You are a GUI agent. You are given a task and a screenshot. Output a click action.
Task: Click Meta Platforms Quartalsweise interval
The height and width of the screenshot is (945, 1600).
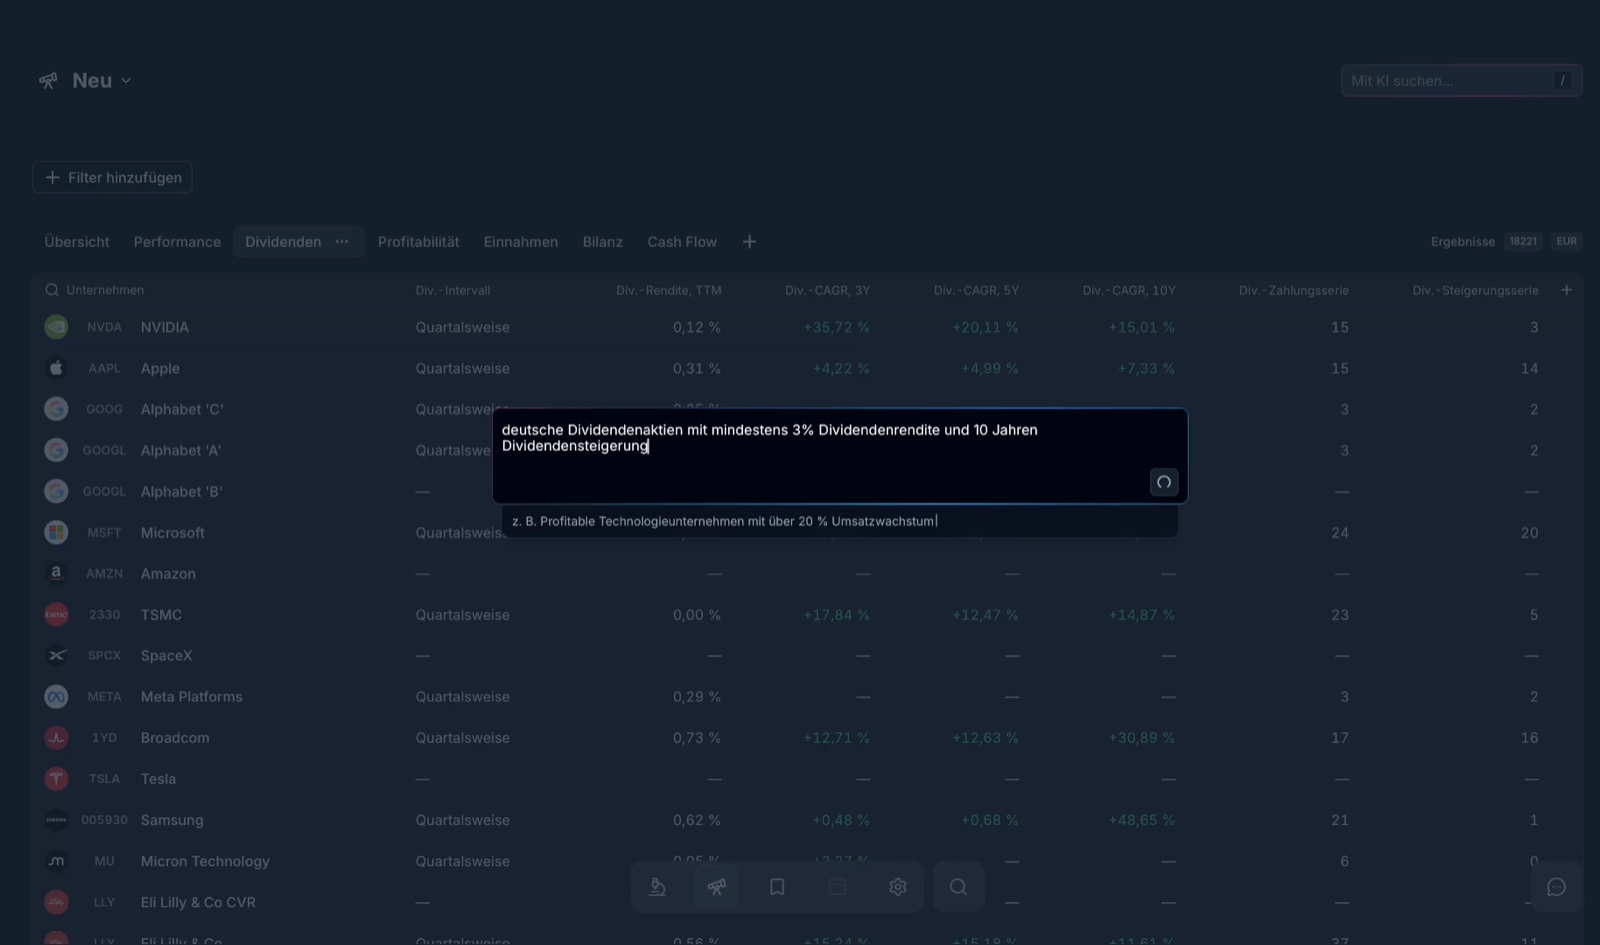[463, 697]
